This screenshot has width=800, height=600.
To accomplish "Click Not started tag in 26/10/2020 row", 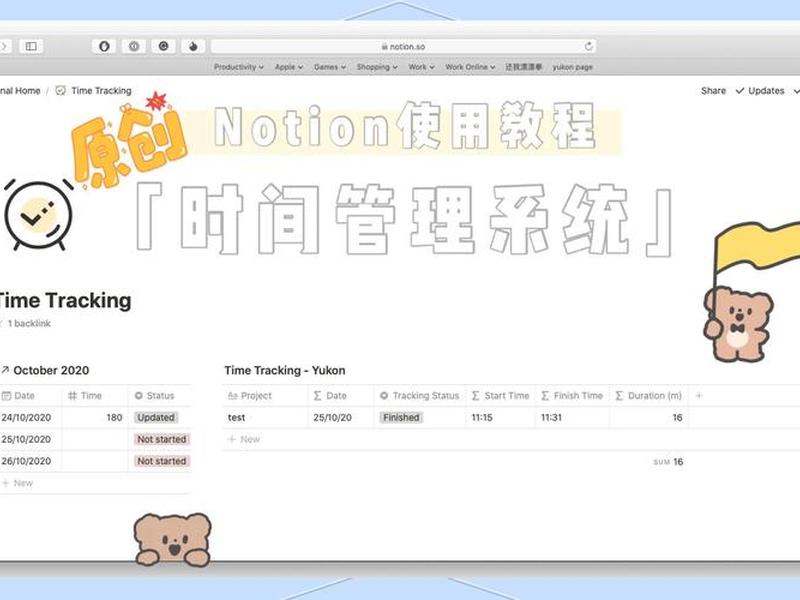I will (162, 461).
